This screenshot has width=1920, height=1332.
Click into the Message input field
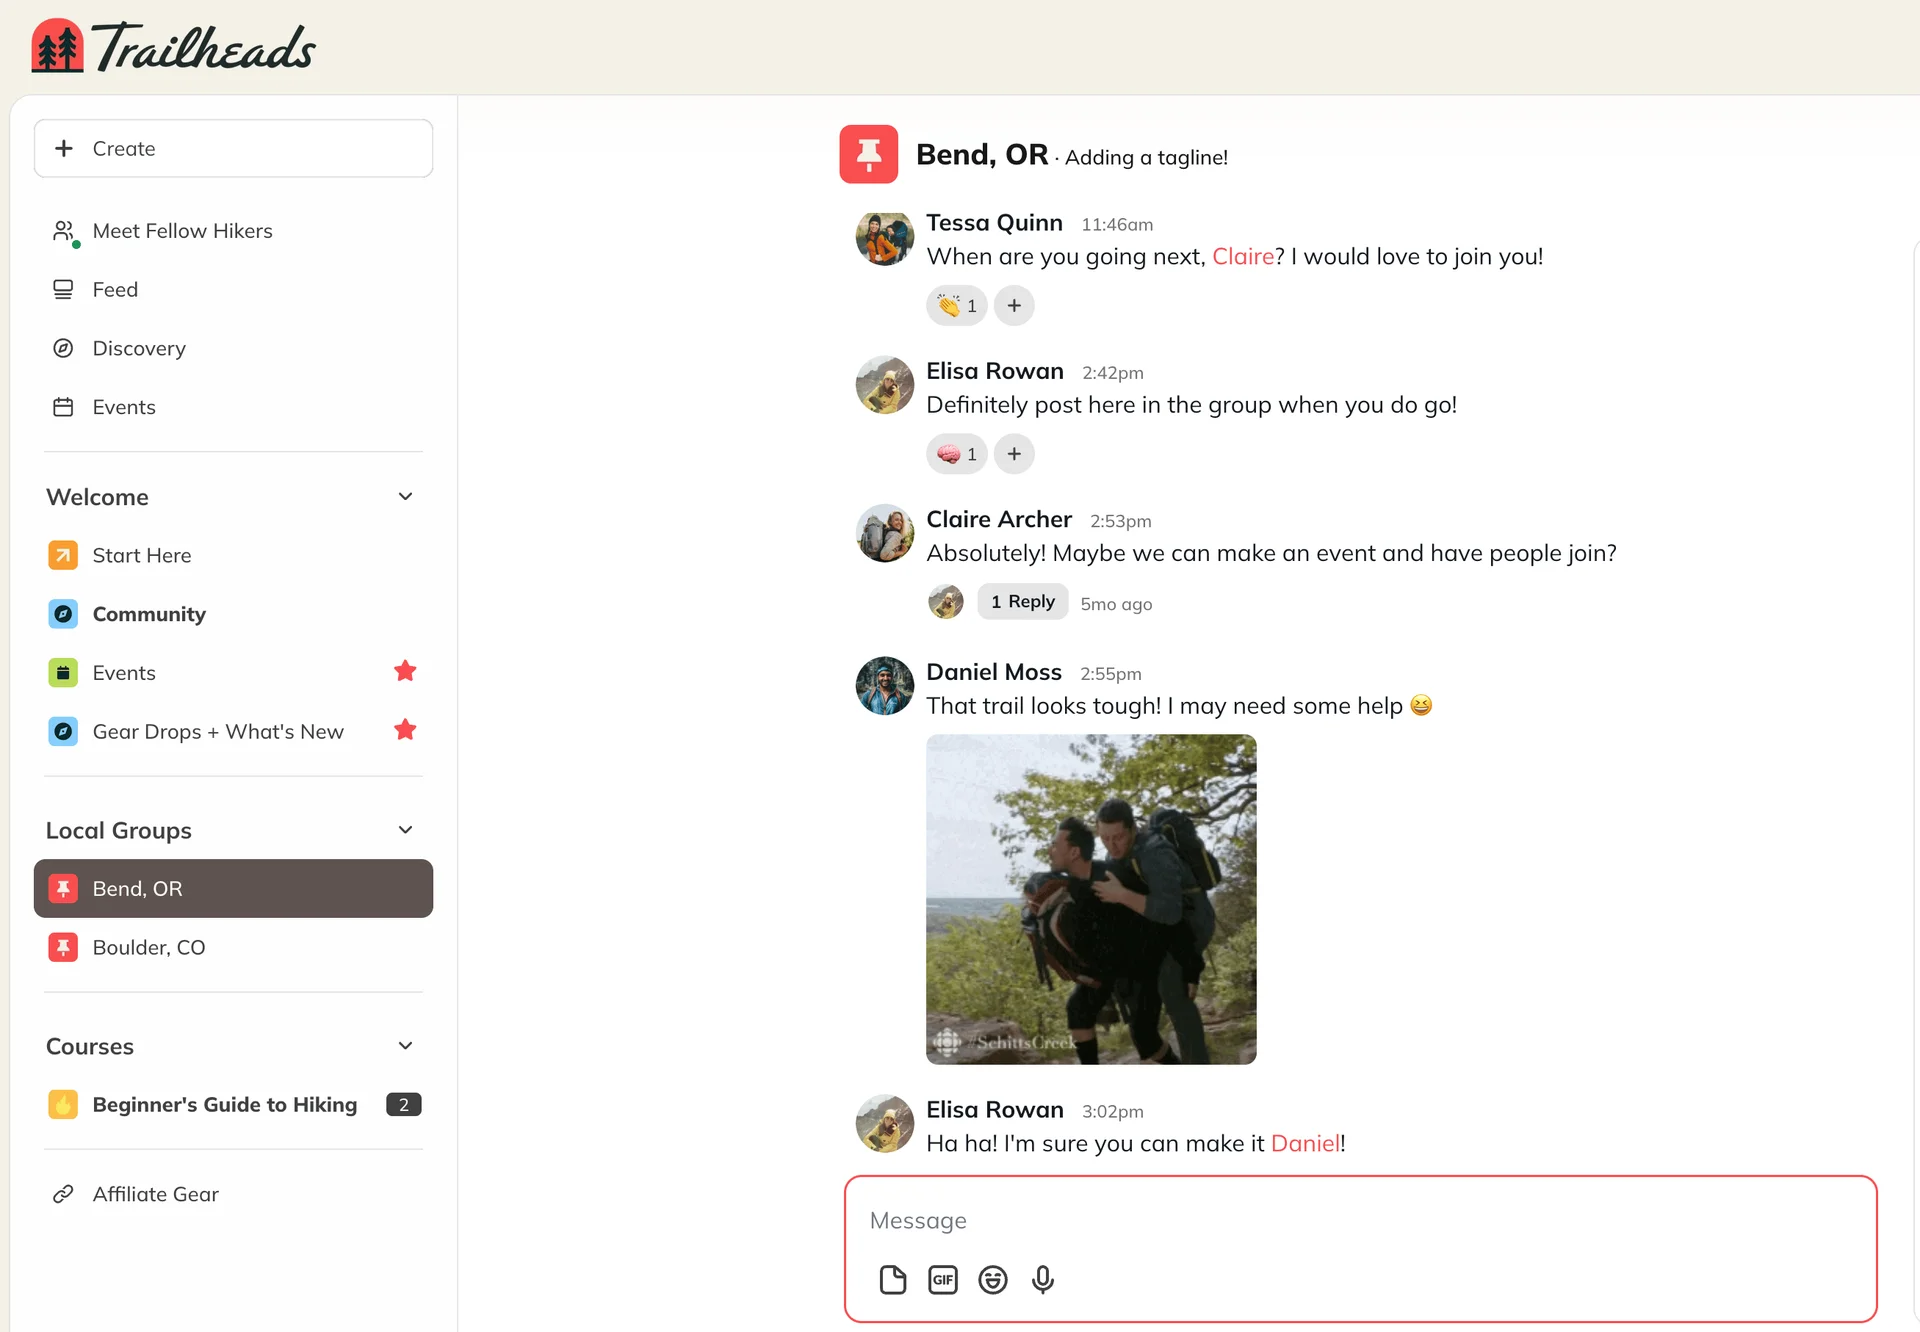(1360, 1221)
